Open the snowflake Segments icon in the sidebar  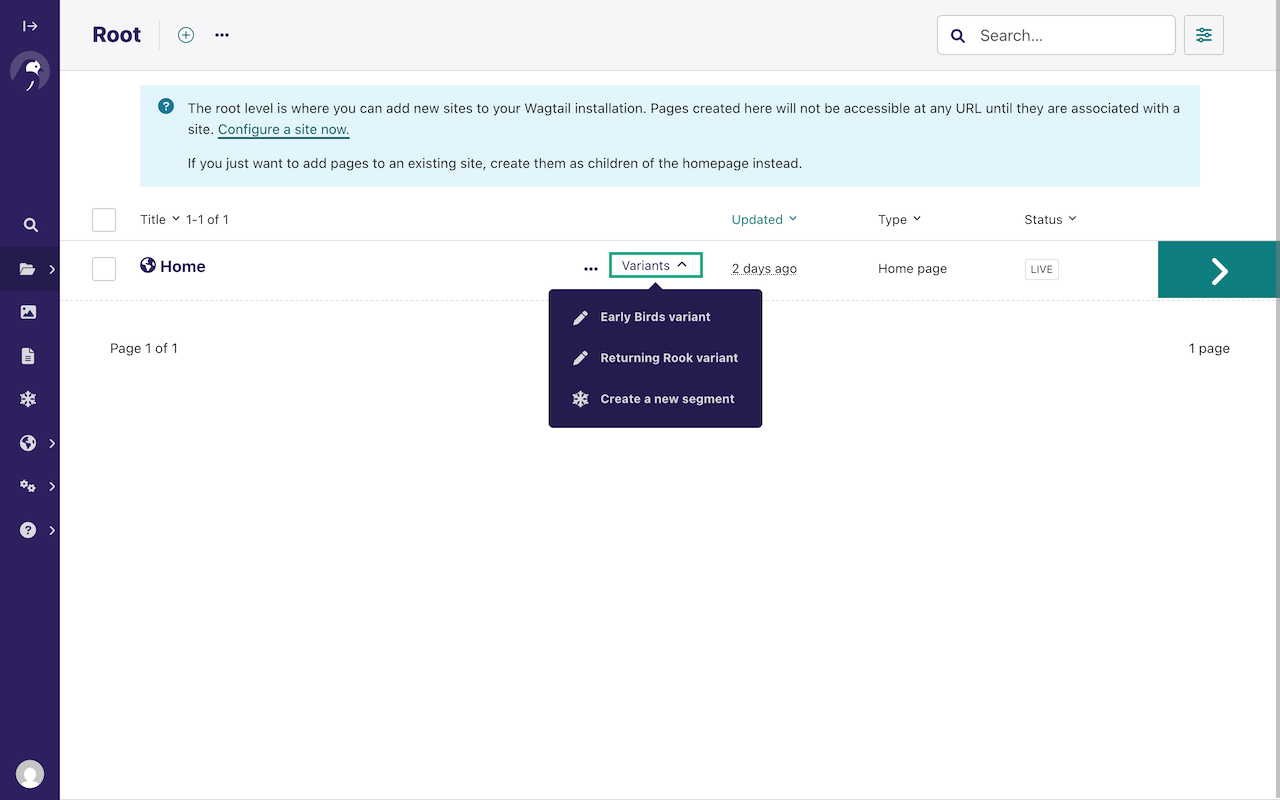point(28,399)
